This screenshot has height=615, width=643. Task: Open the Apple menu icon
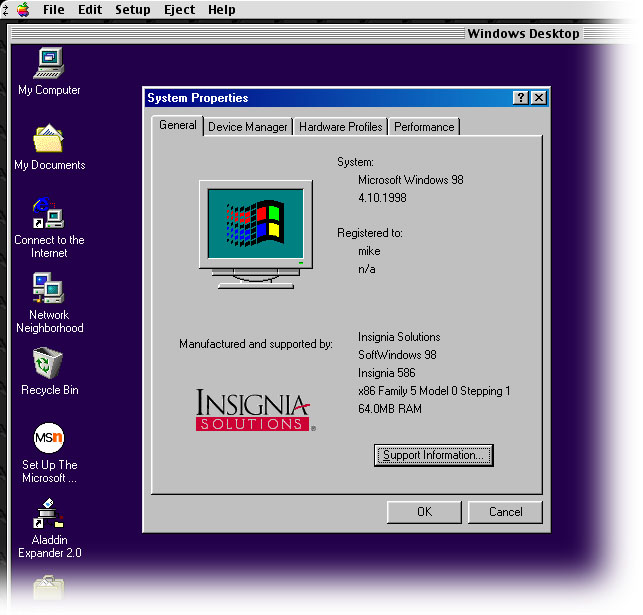[23, 9]
